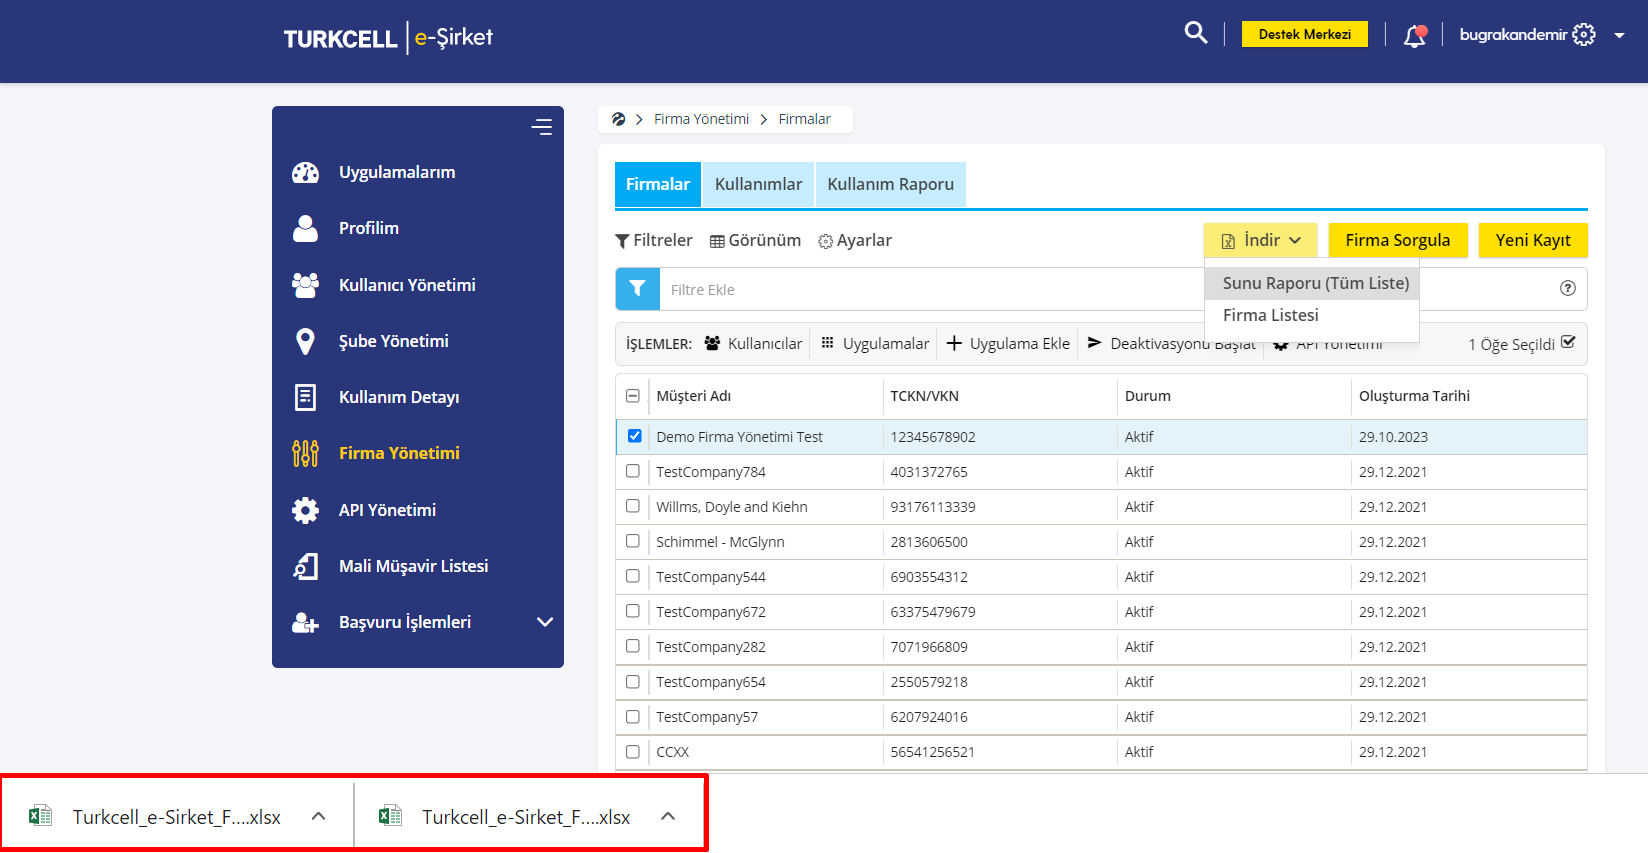Check the TestCompany544 row checkbox
1648x853 pixels.
(633, 576)
